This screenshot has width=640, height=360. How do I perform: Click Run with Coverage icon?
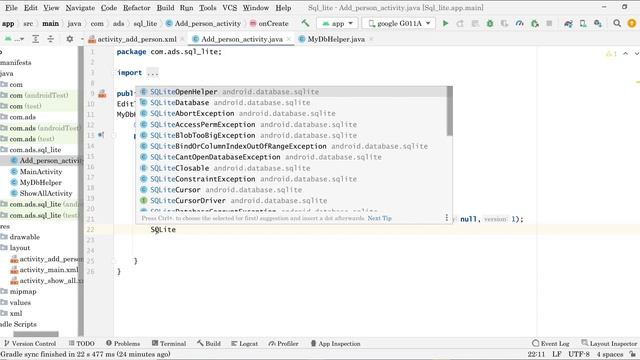tap(504, 23)
